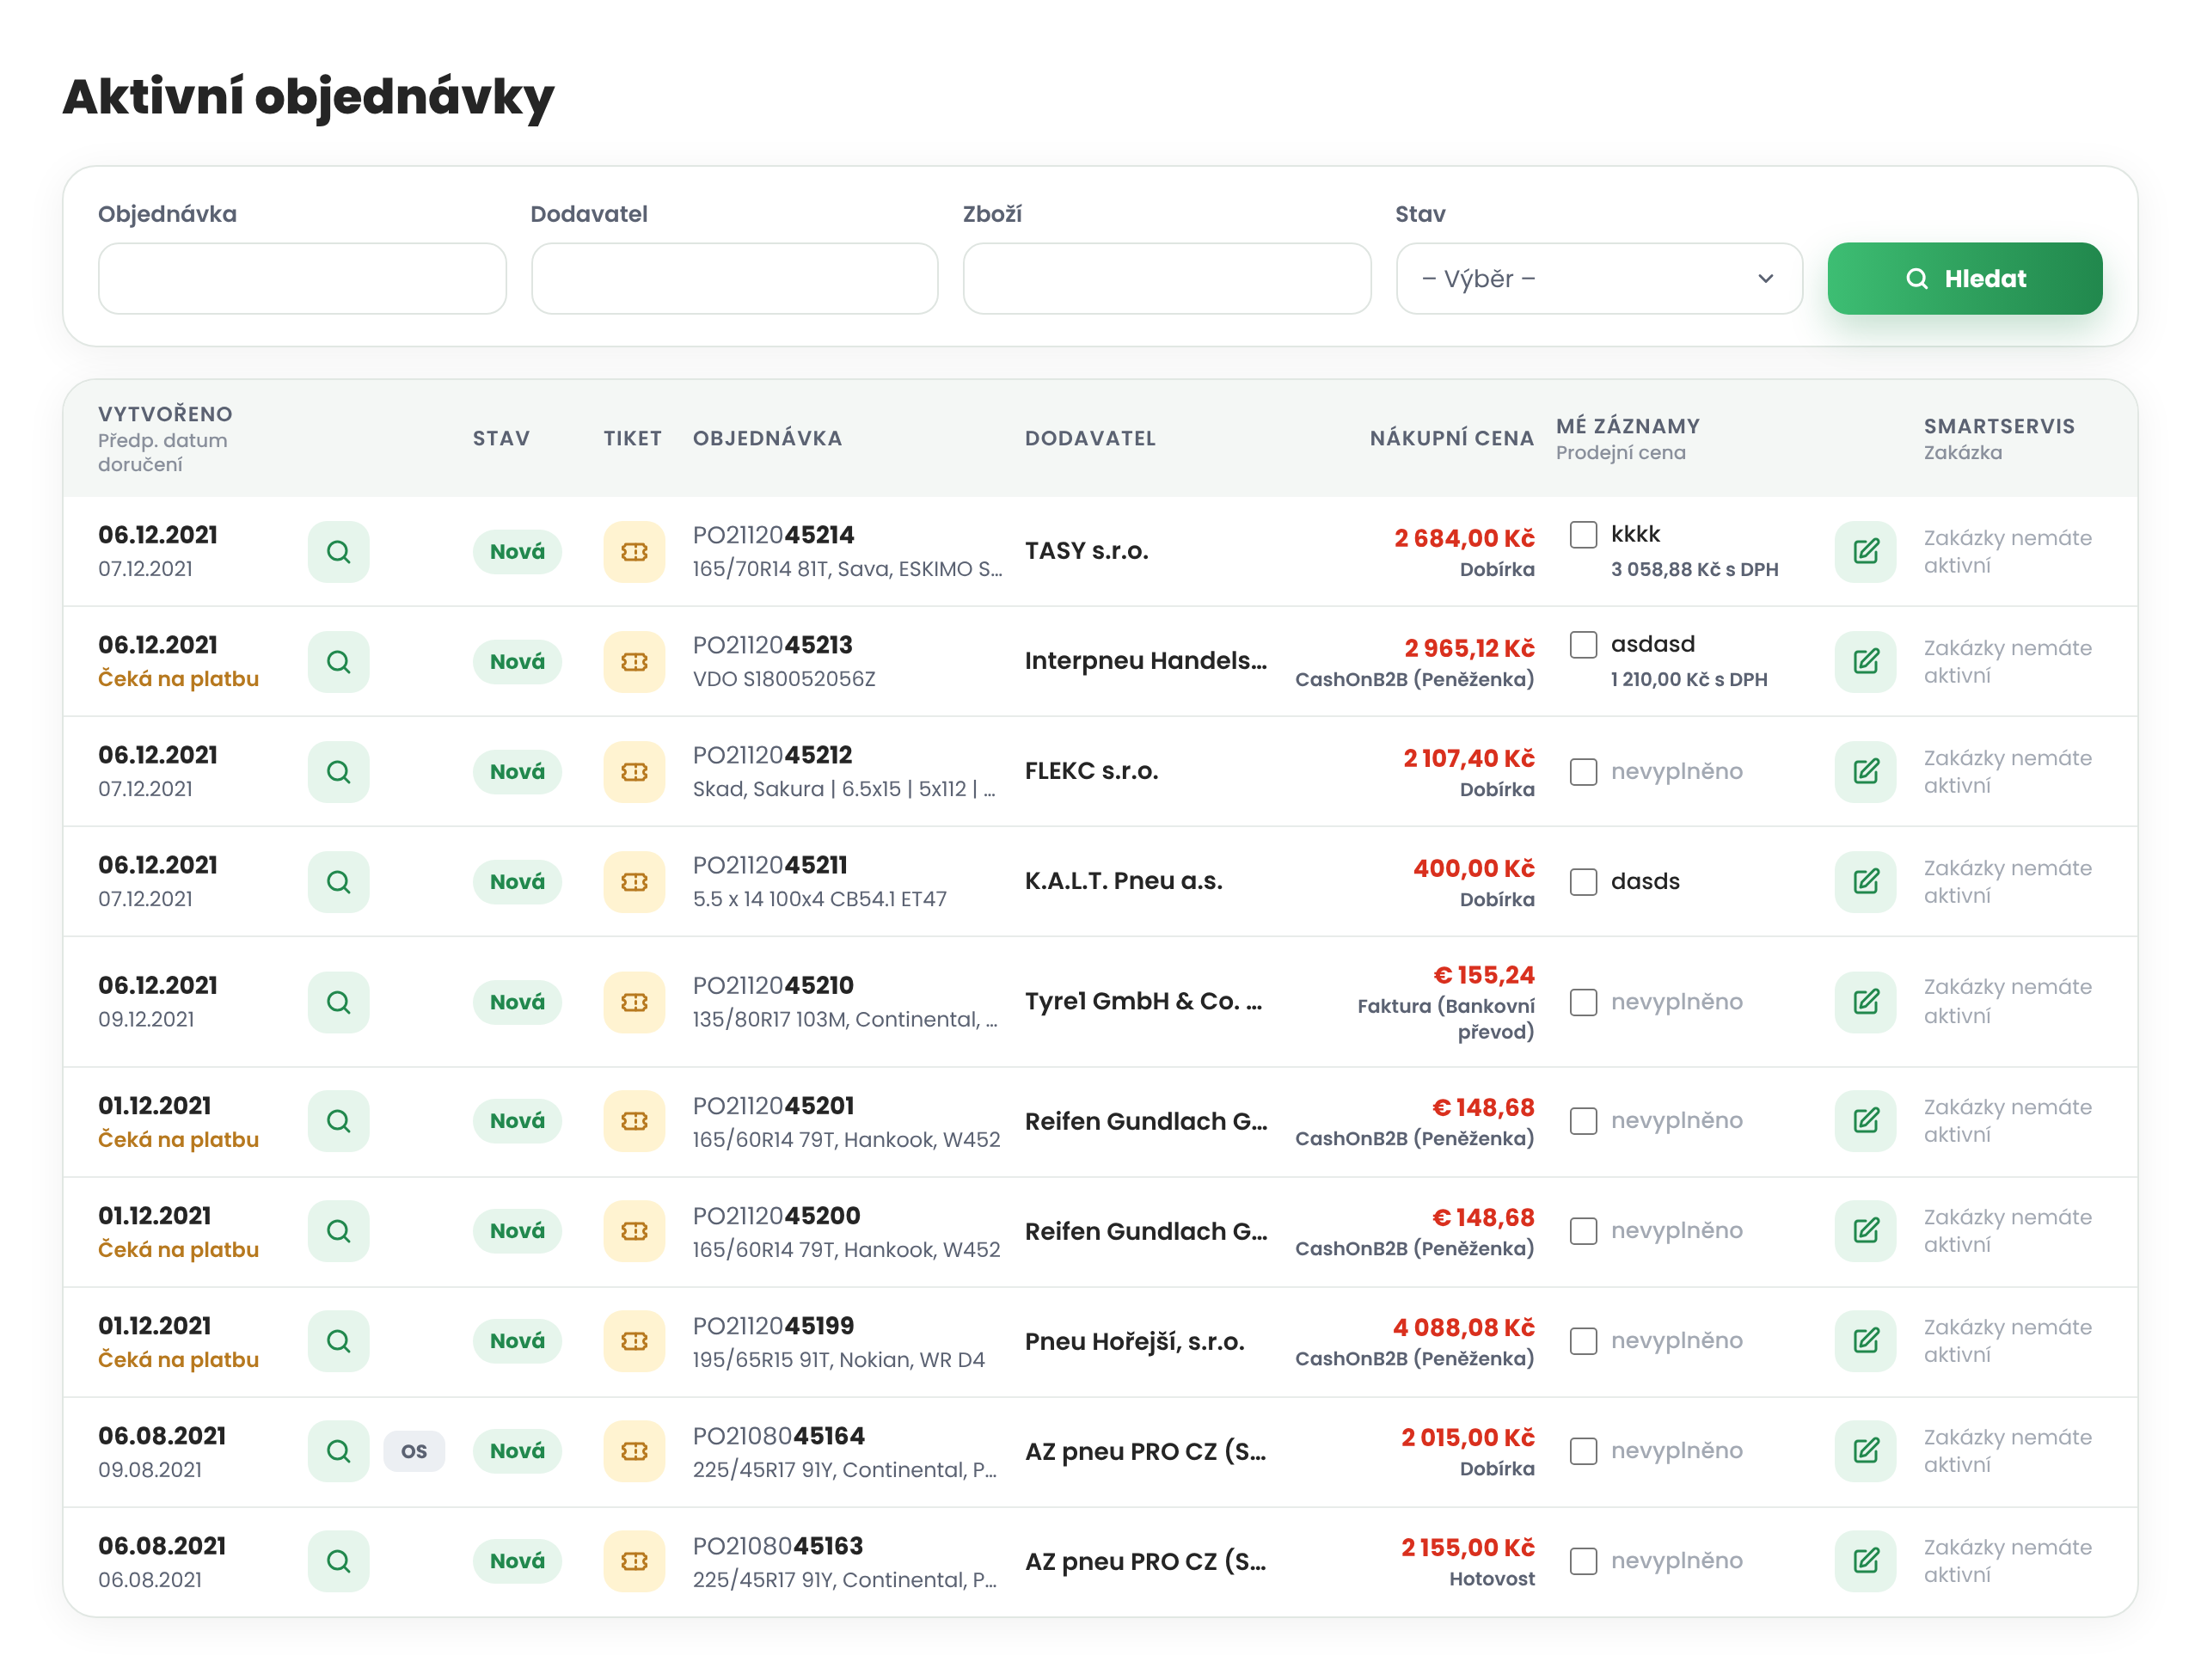2201x1680 pixels.
Task: View details of order PO210845163
Action: click(x=338, y=1560)
